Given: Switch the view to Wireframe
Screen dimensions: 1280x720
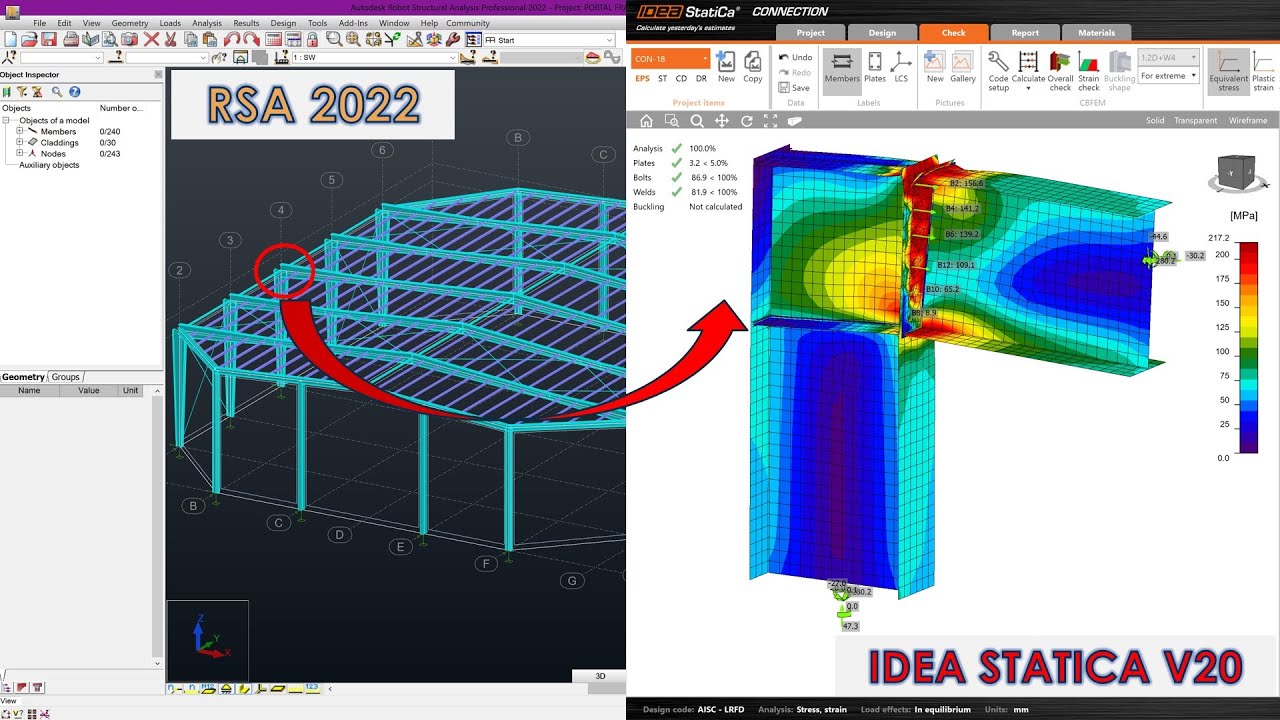Looking at the screenshot, I should 1247,120.
